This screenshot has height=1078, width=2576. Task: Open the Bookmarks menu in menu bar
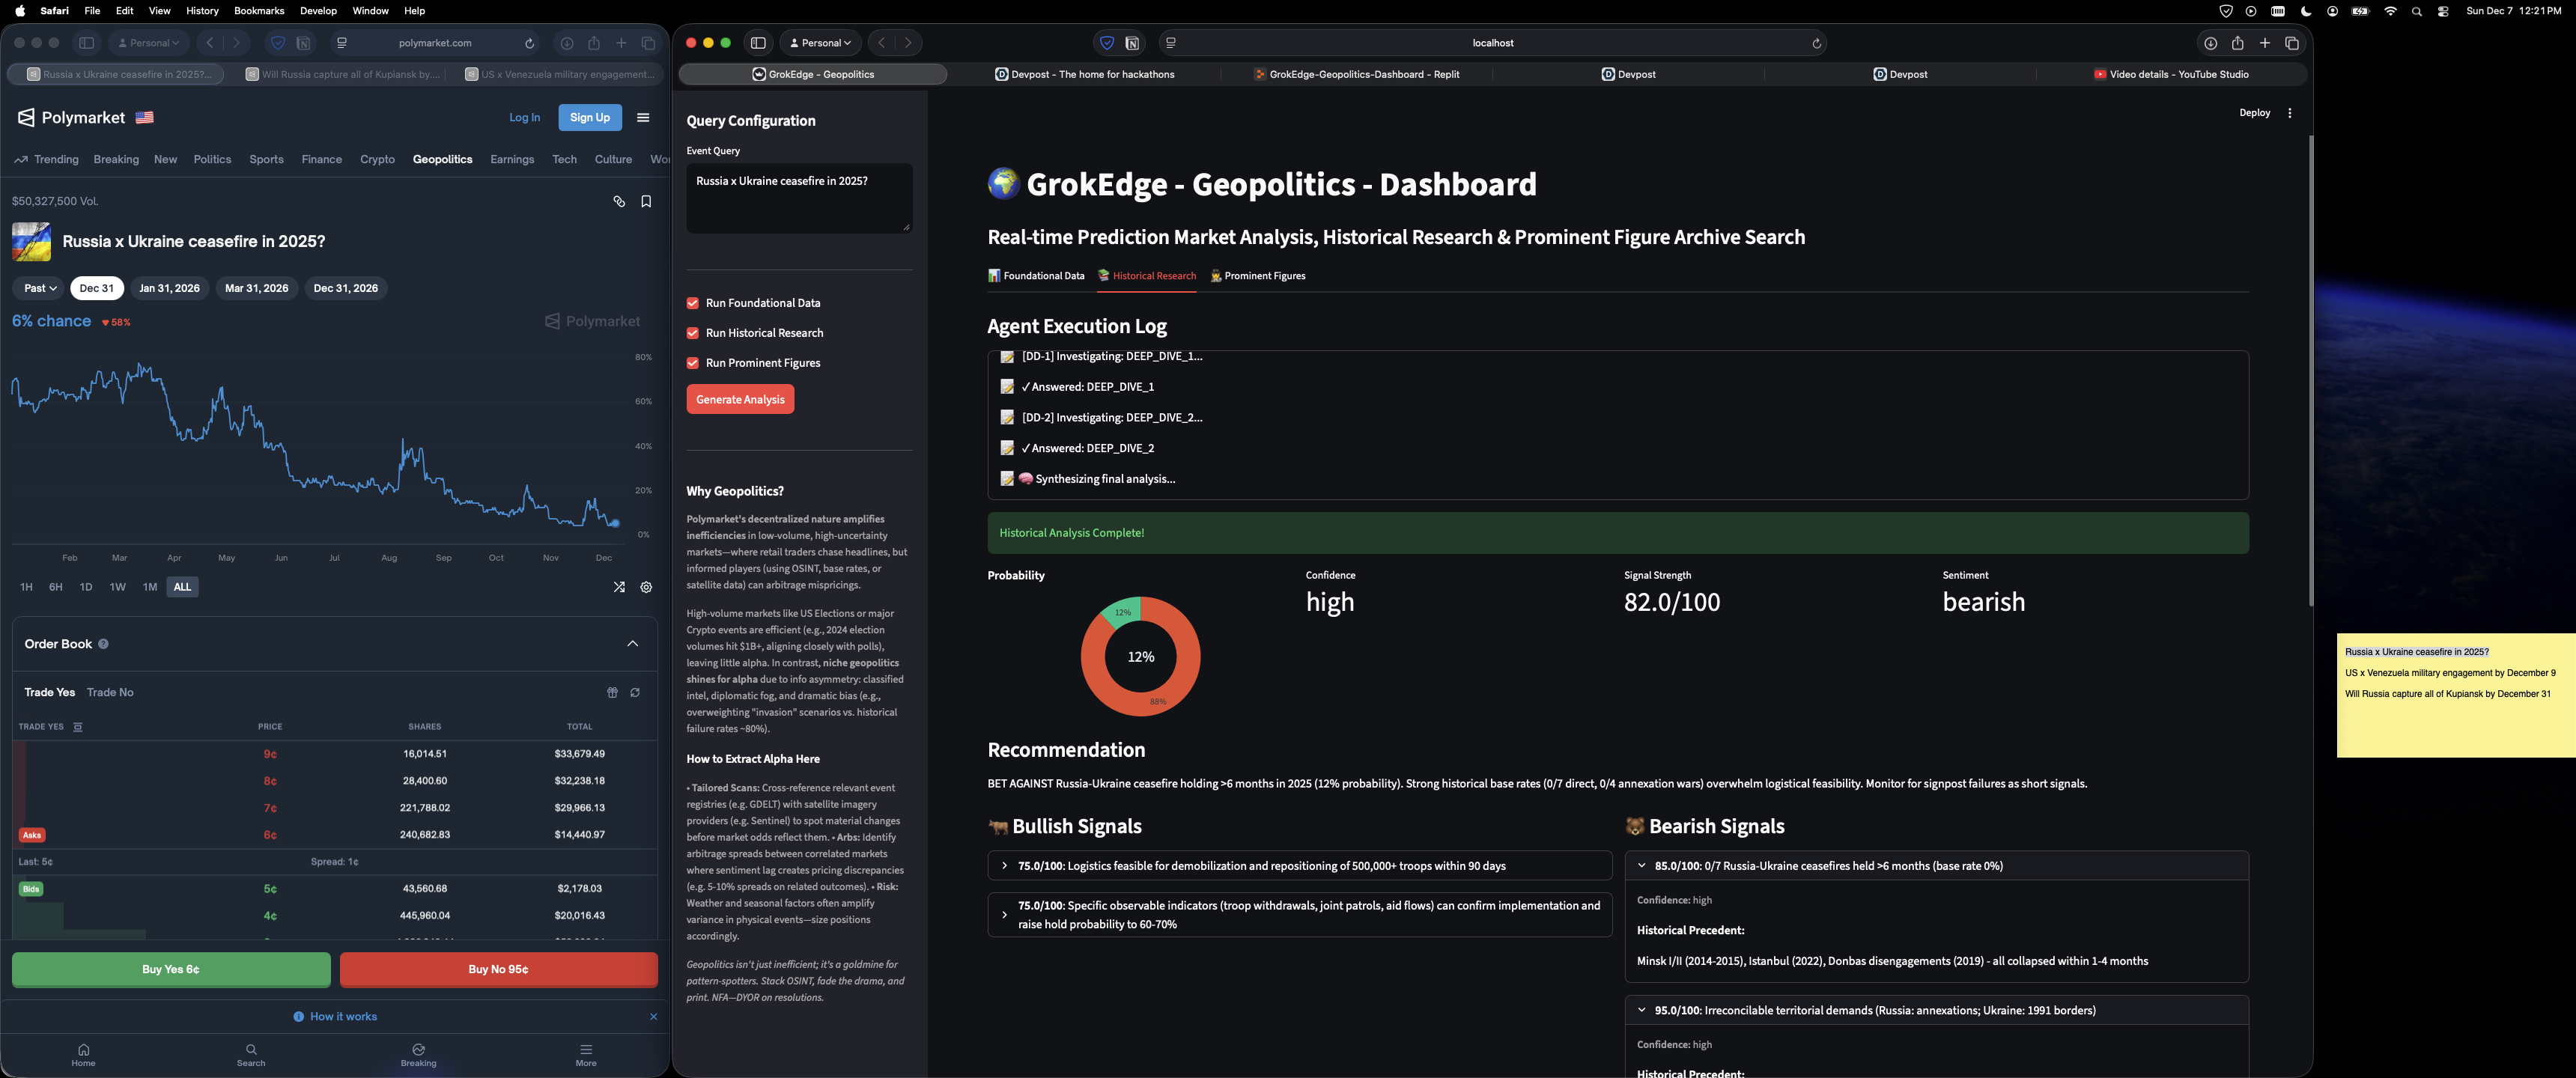coord(258,11)
